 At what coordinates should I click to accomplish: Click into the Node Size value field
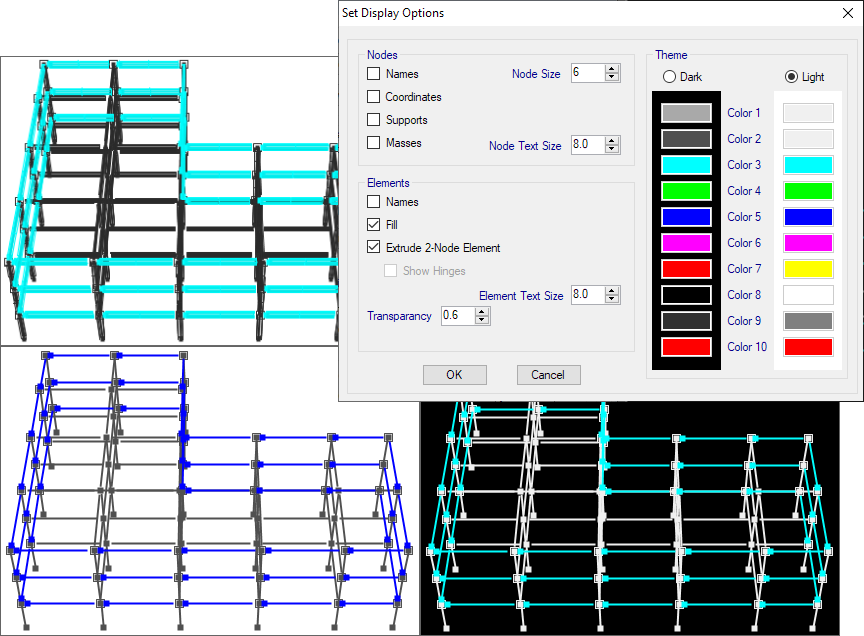(x=587, y=72)
